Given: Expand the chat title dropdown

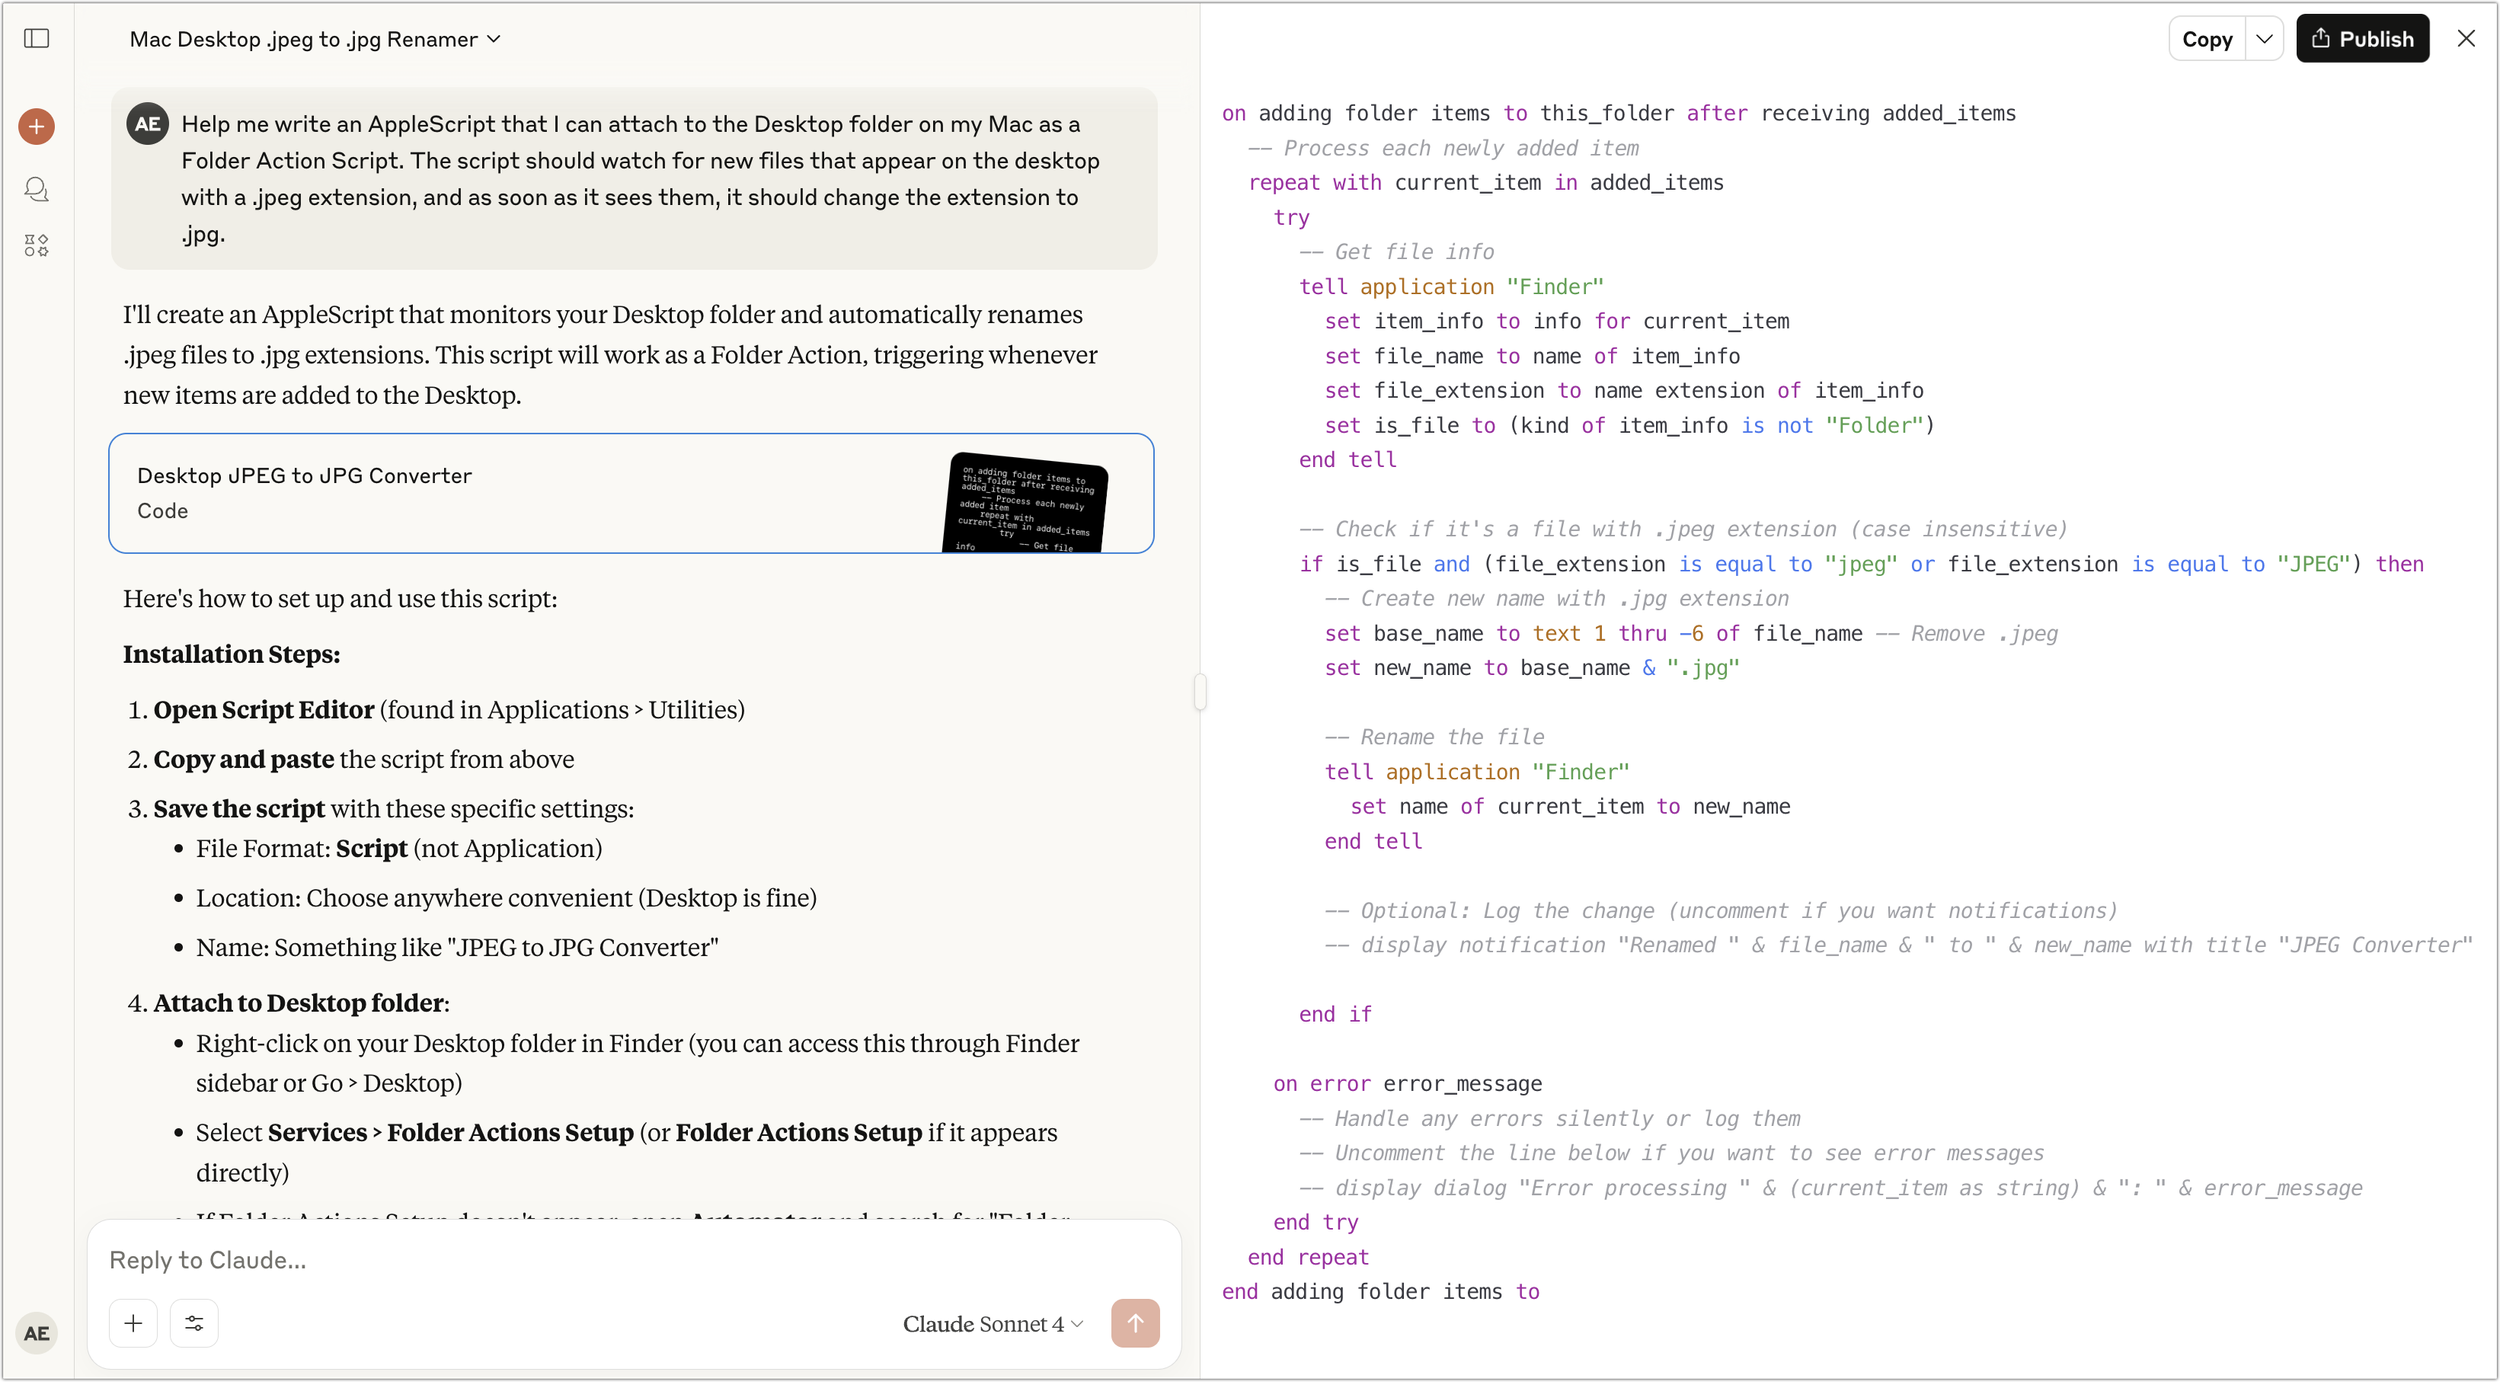Looking at the screenshot, I should click(494, 40).
